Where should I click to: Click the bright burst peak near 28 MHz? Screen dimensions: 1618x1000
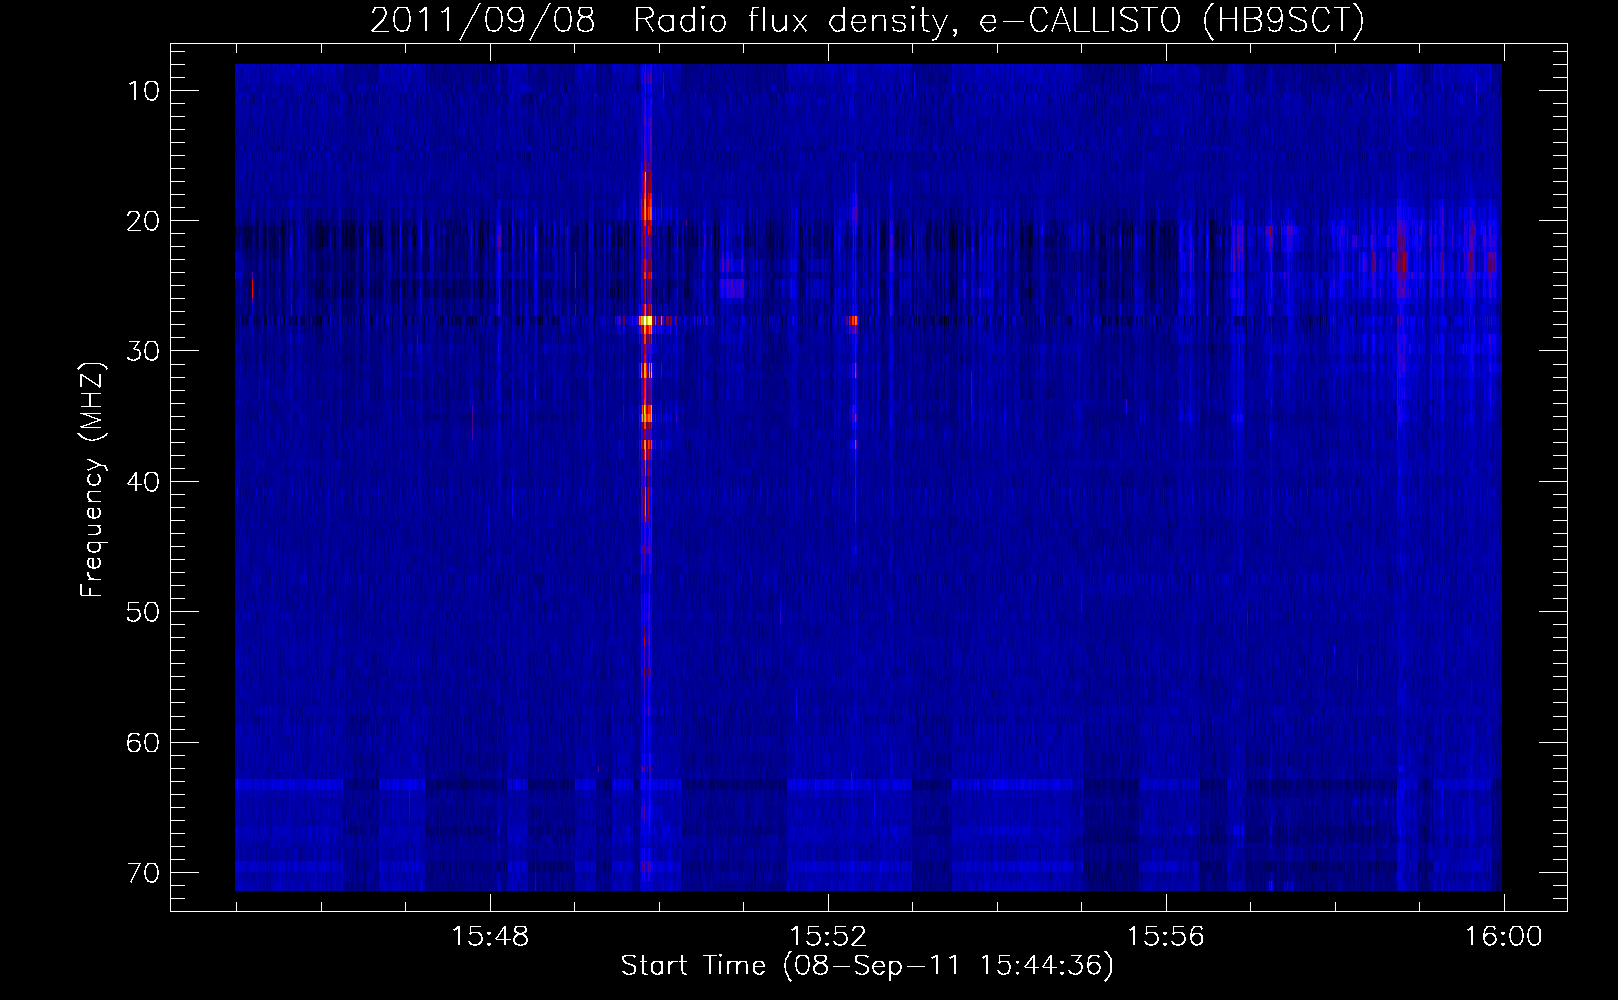point(646,321)
